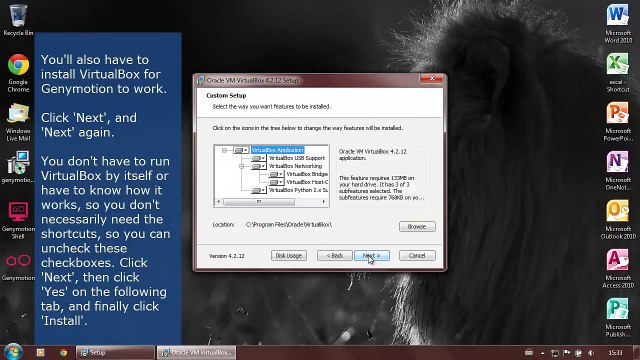This screenshot has height=360, width=640.
Task: Click the keyboard icon in the system tray
Action: pyautogui.click(x=529, y=352)
